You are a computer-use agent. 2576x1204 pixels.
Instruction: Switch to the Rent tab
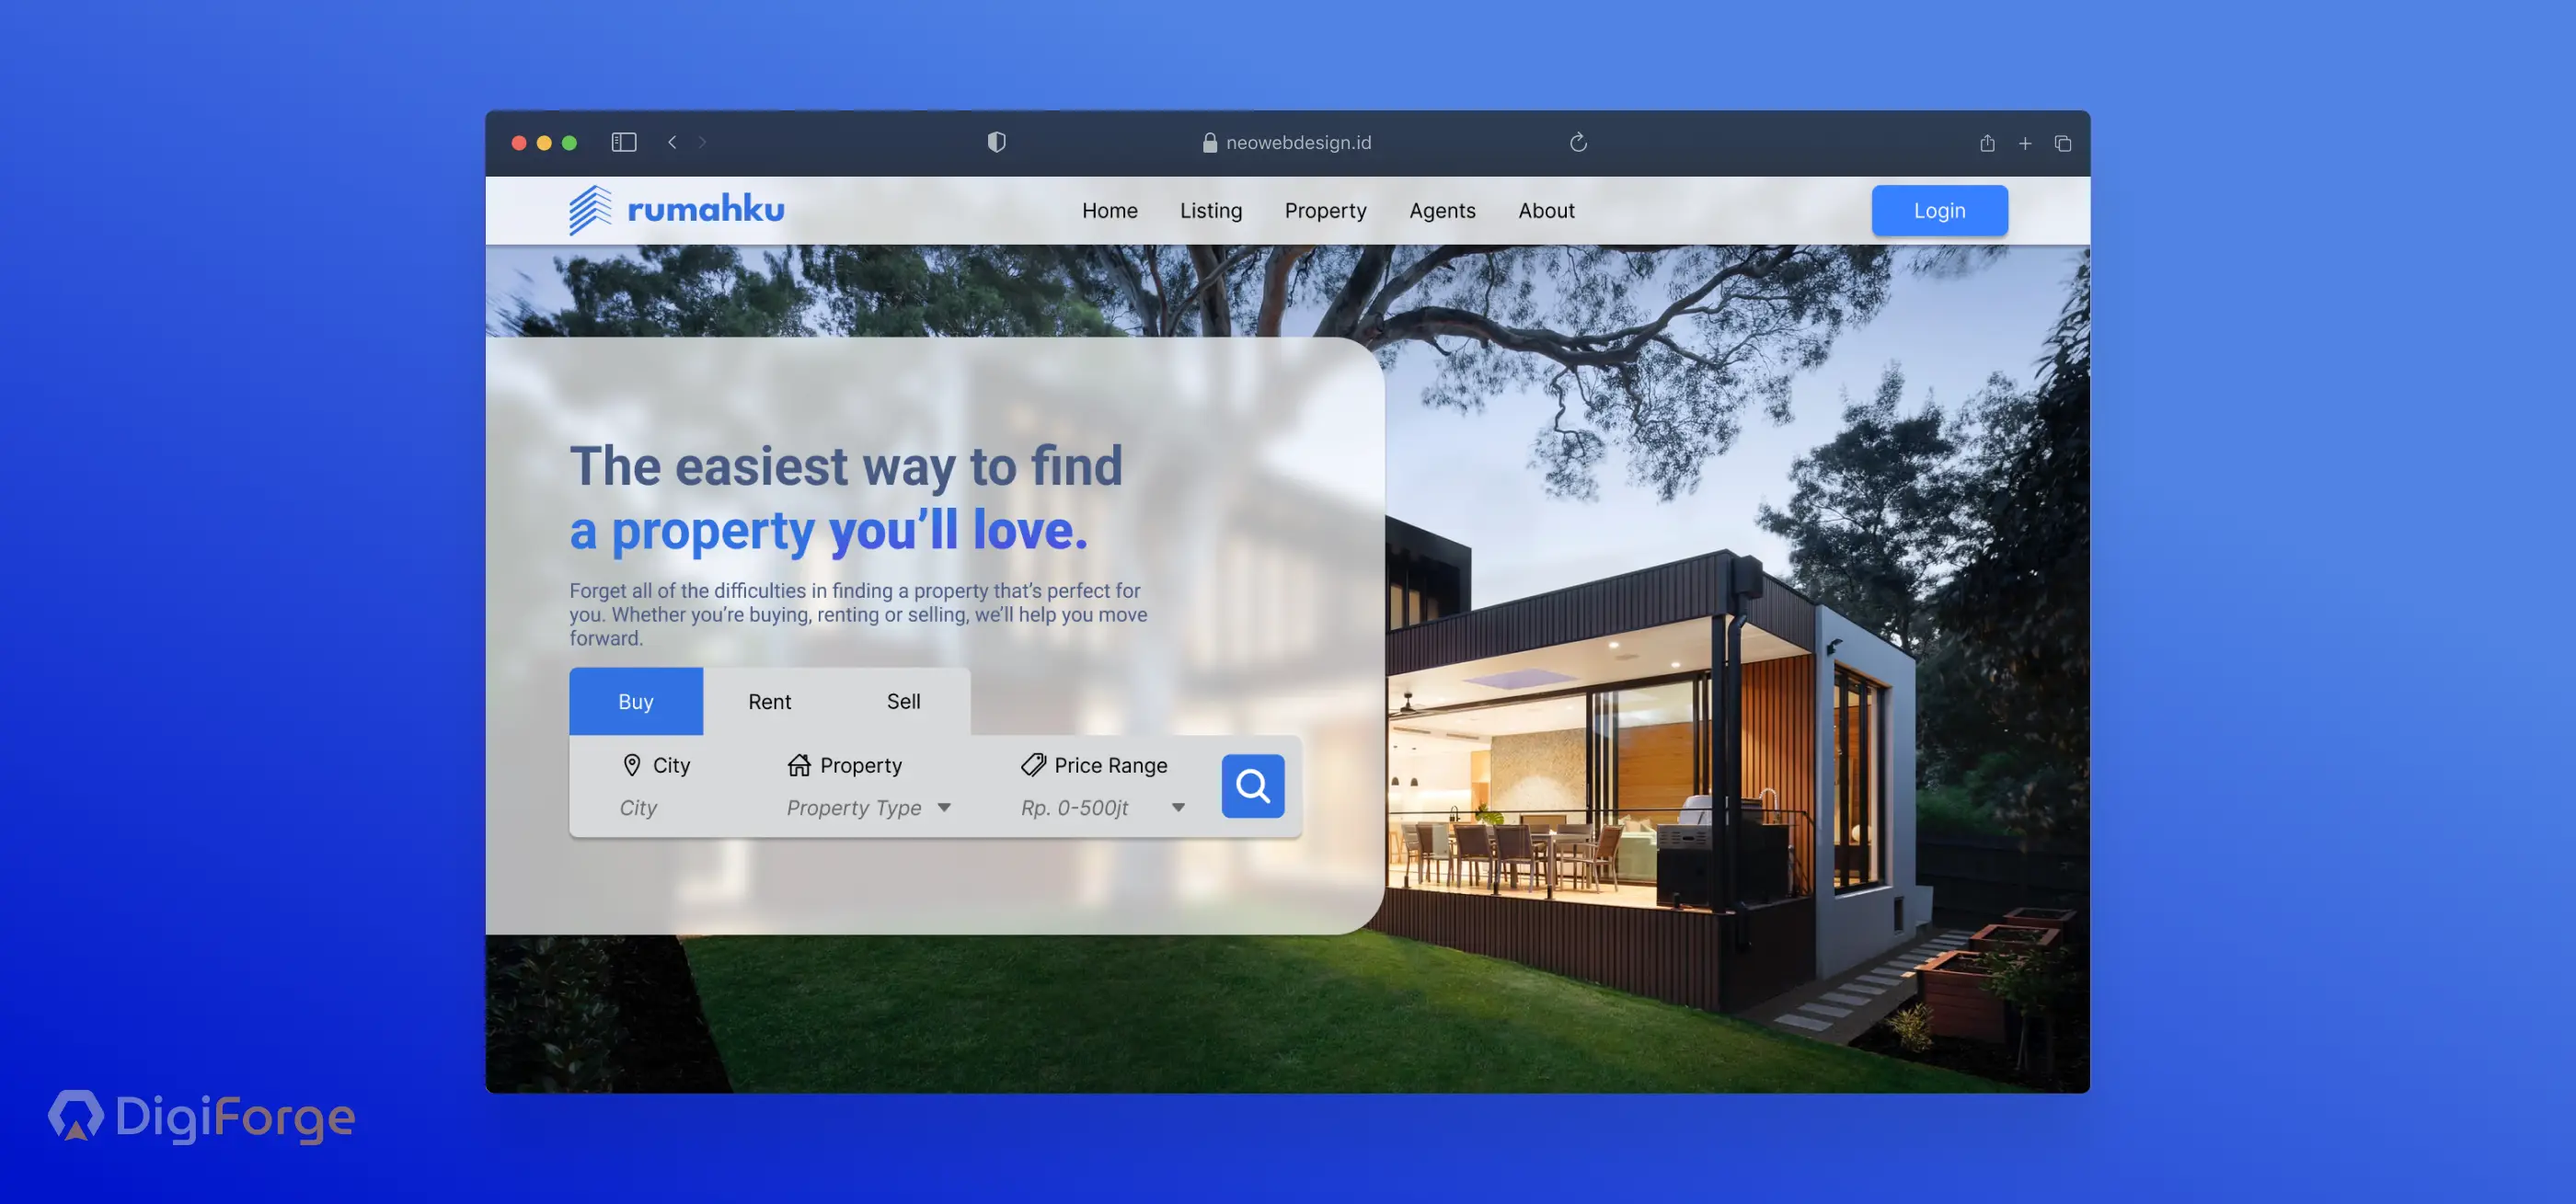tap(769, 701)
